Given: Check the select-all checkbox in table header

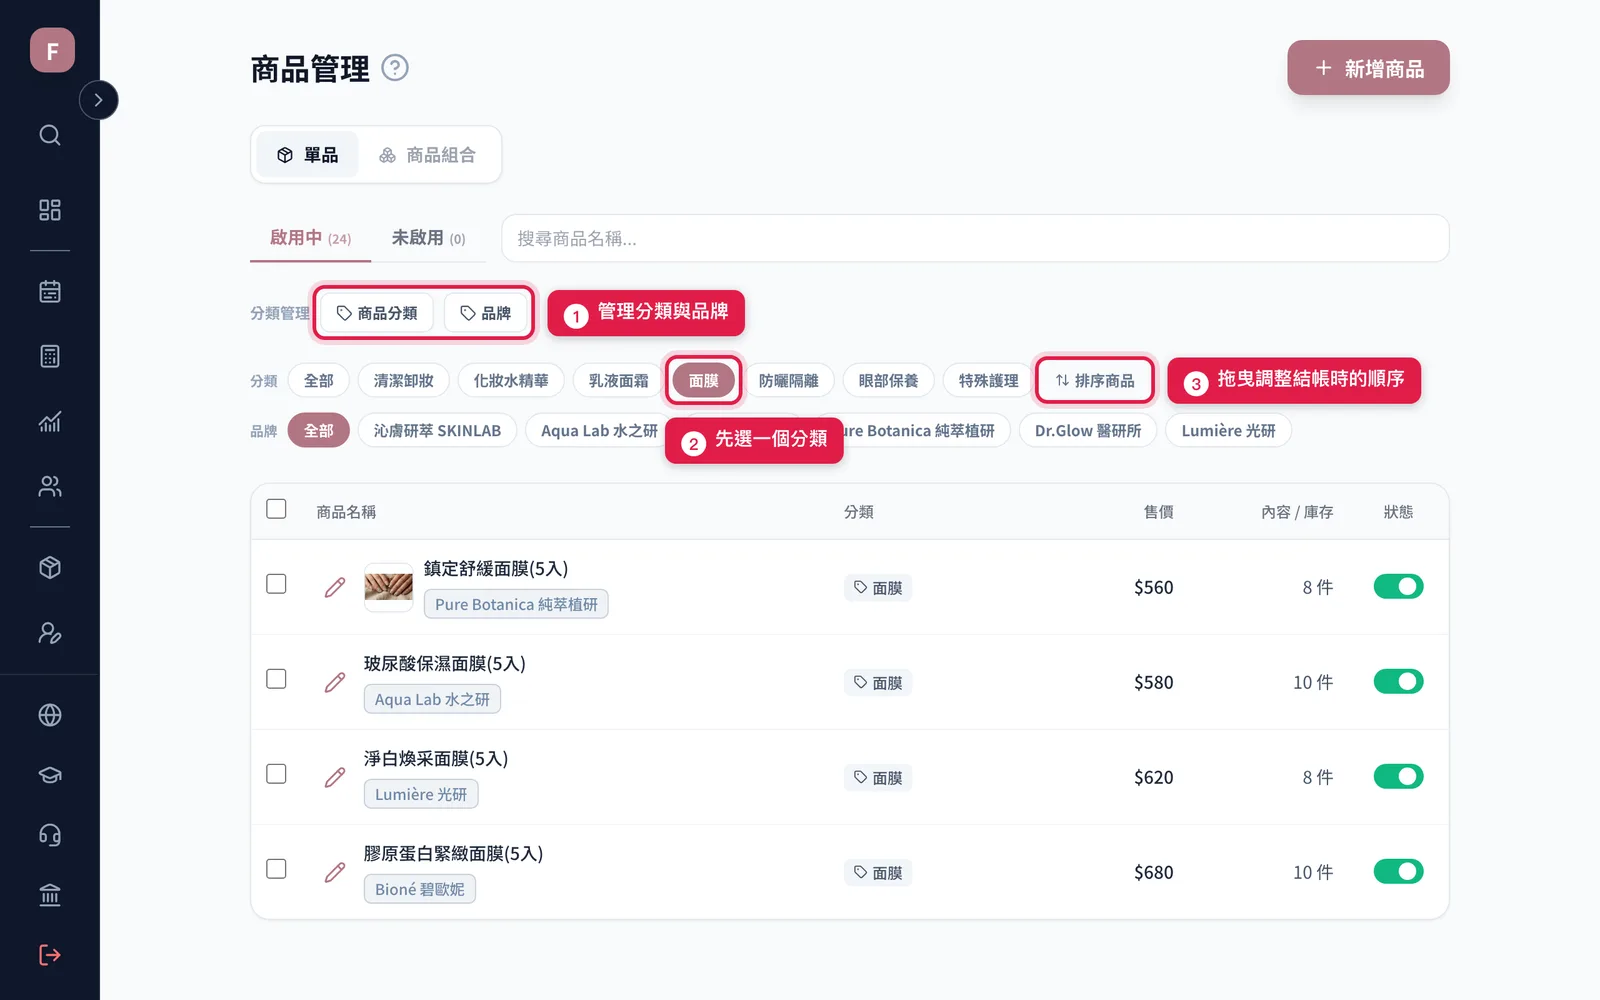Looking at the screenshot, I should point(277,509).
